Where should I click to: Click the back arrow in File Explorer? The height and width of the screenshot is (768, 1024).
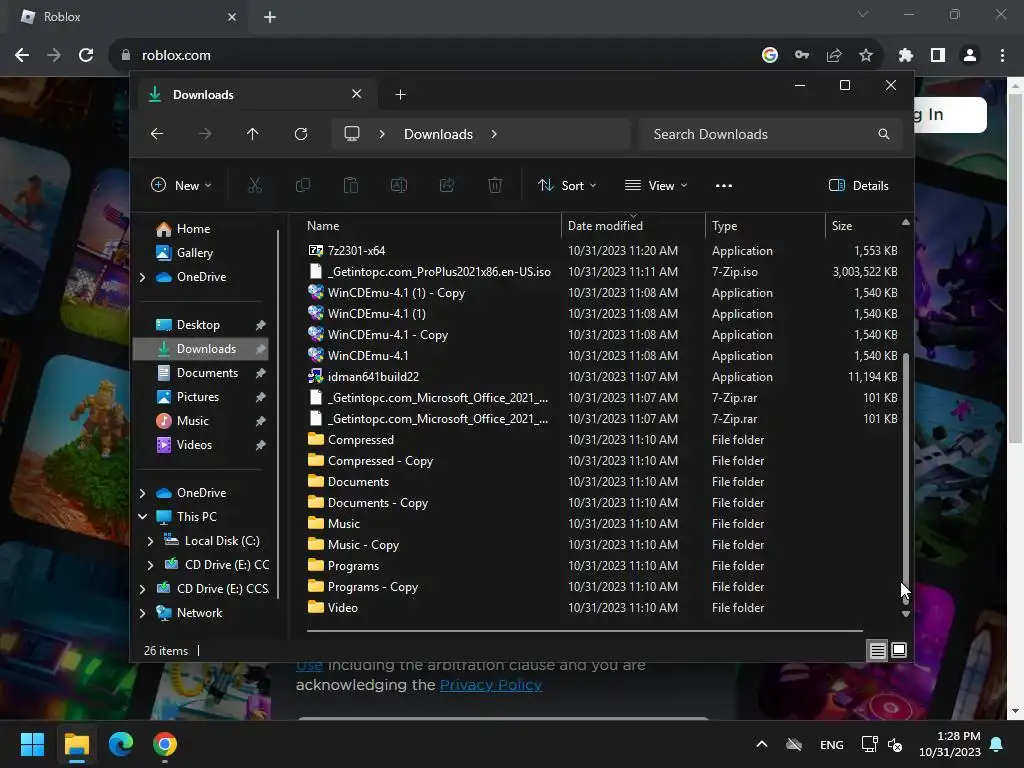(x=157, y=134)
